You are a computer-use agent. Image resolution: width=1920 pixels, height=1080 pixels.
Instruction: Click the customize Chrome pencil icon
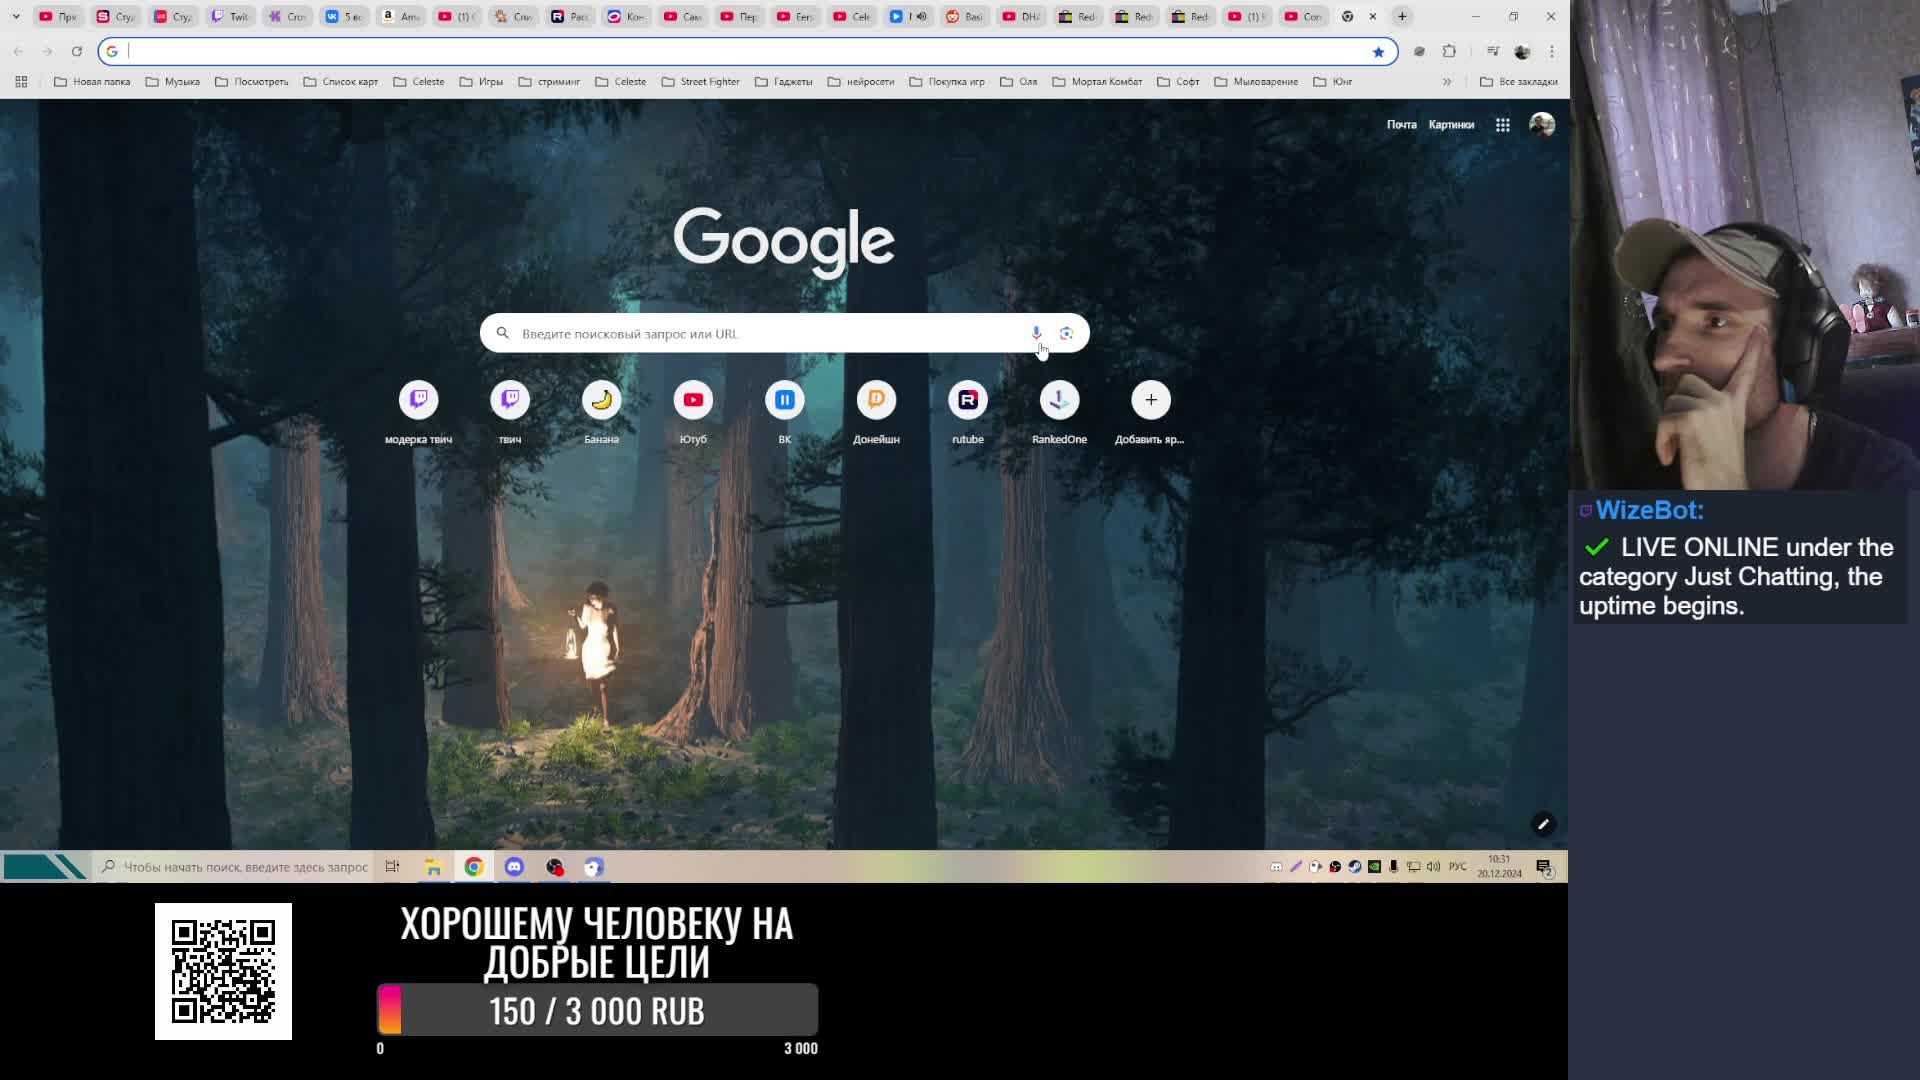tap(1543, 824)
